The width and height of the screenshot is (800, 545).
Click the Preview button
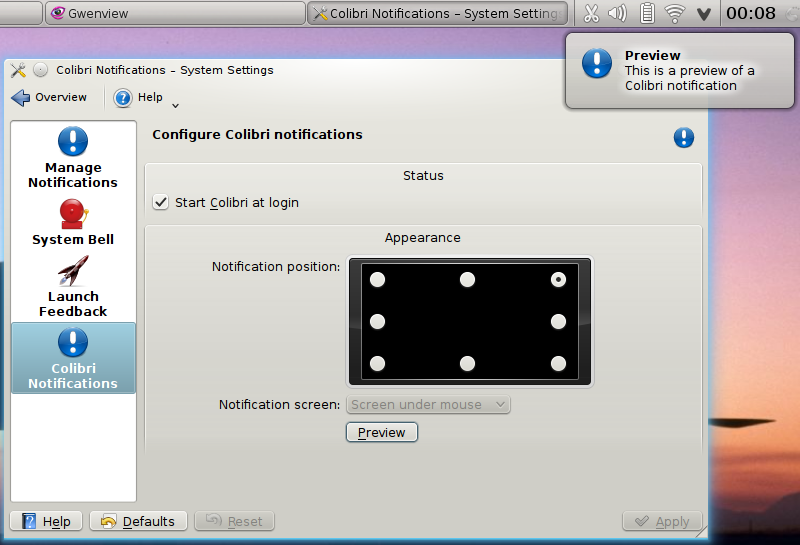coord(382,432)
